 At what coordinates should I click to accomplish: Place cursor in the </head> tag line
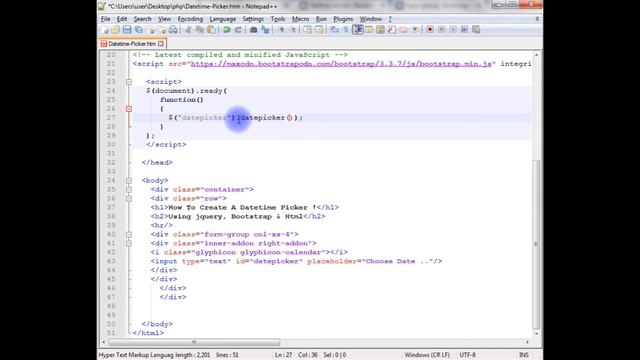tap(157, 162)
